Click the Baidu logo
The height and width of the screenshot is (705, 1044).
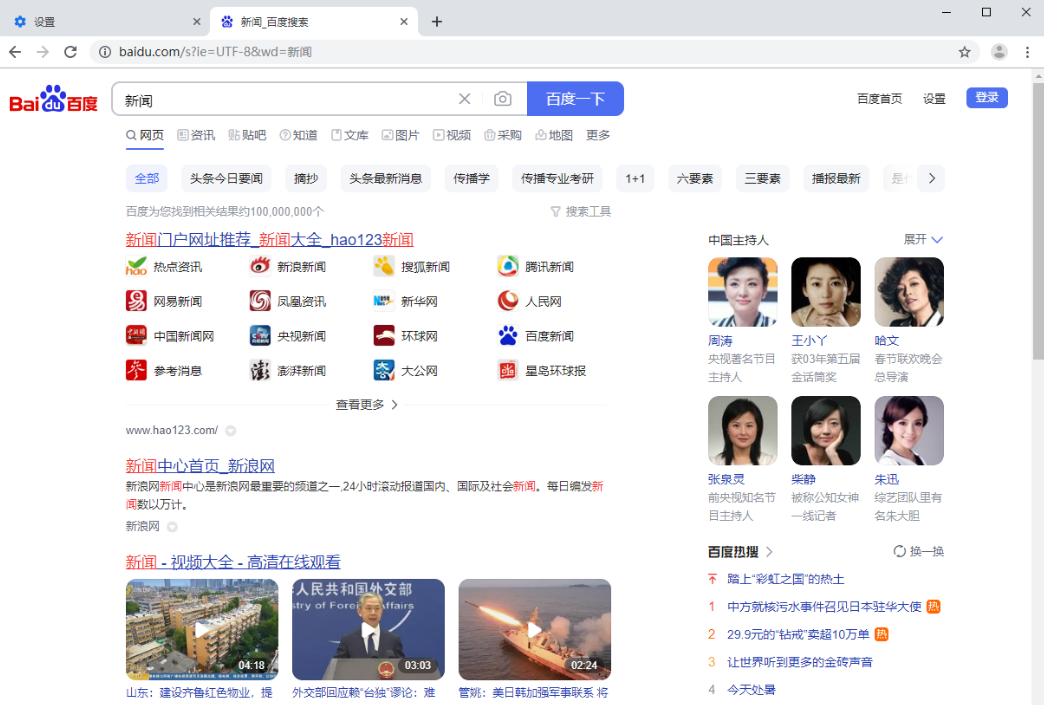53,99
